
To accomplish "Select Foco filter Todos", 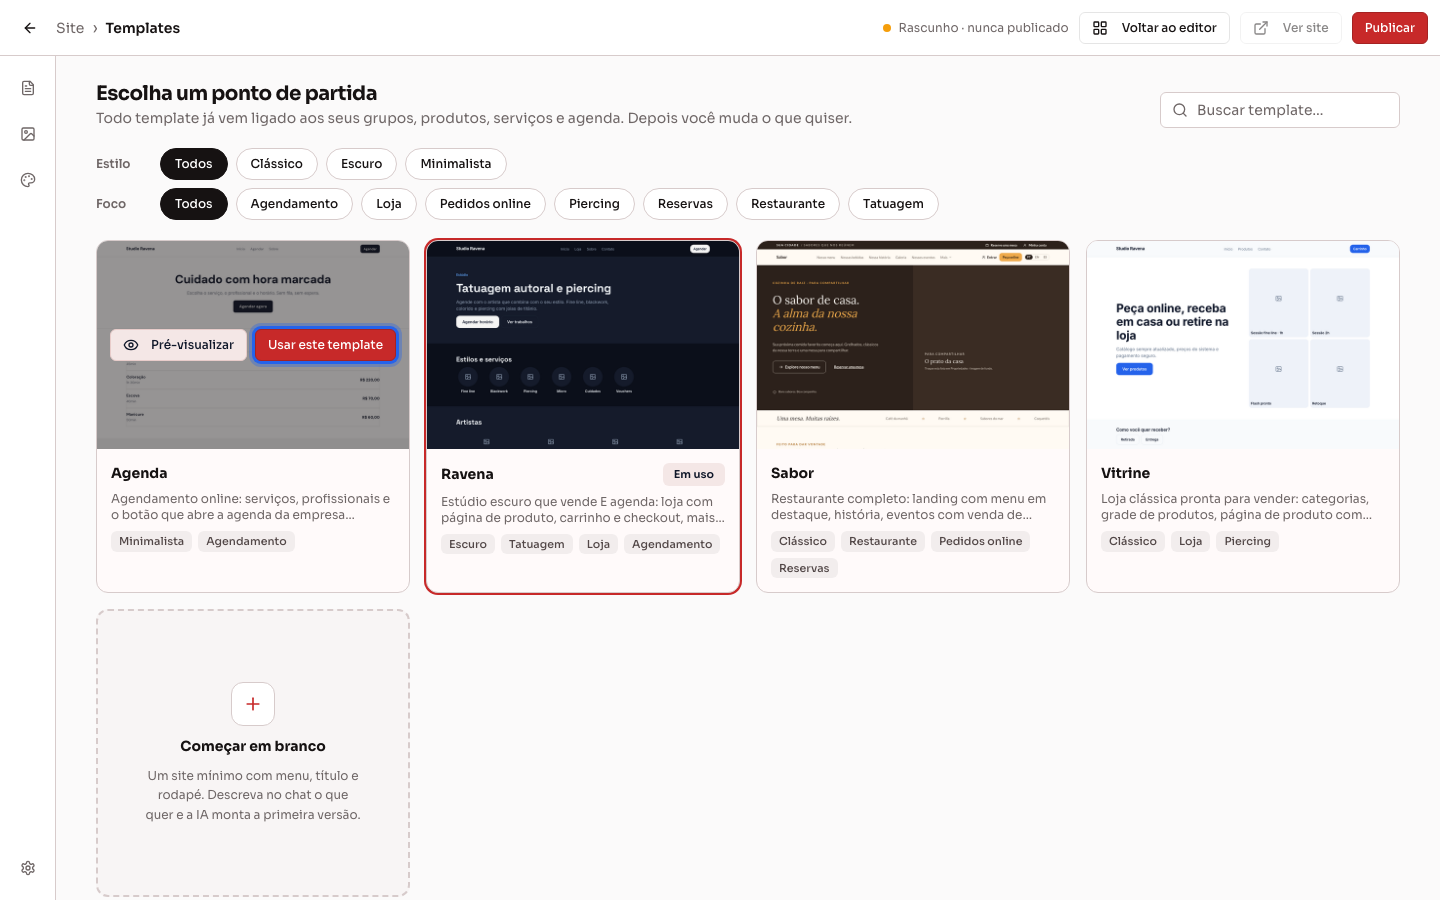I will [194, 204].
